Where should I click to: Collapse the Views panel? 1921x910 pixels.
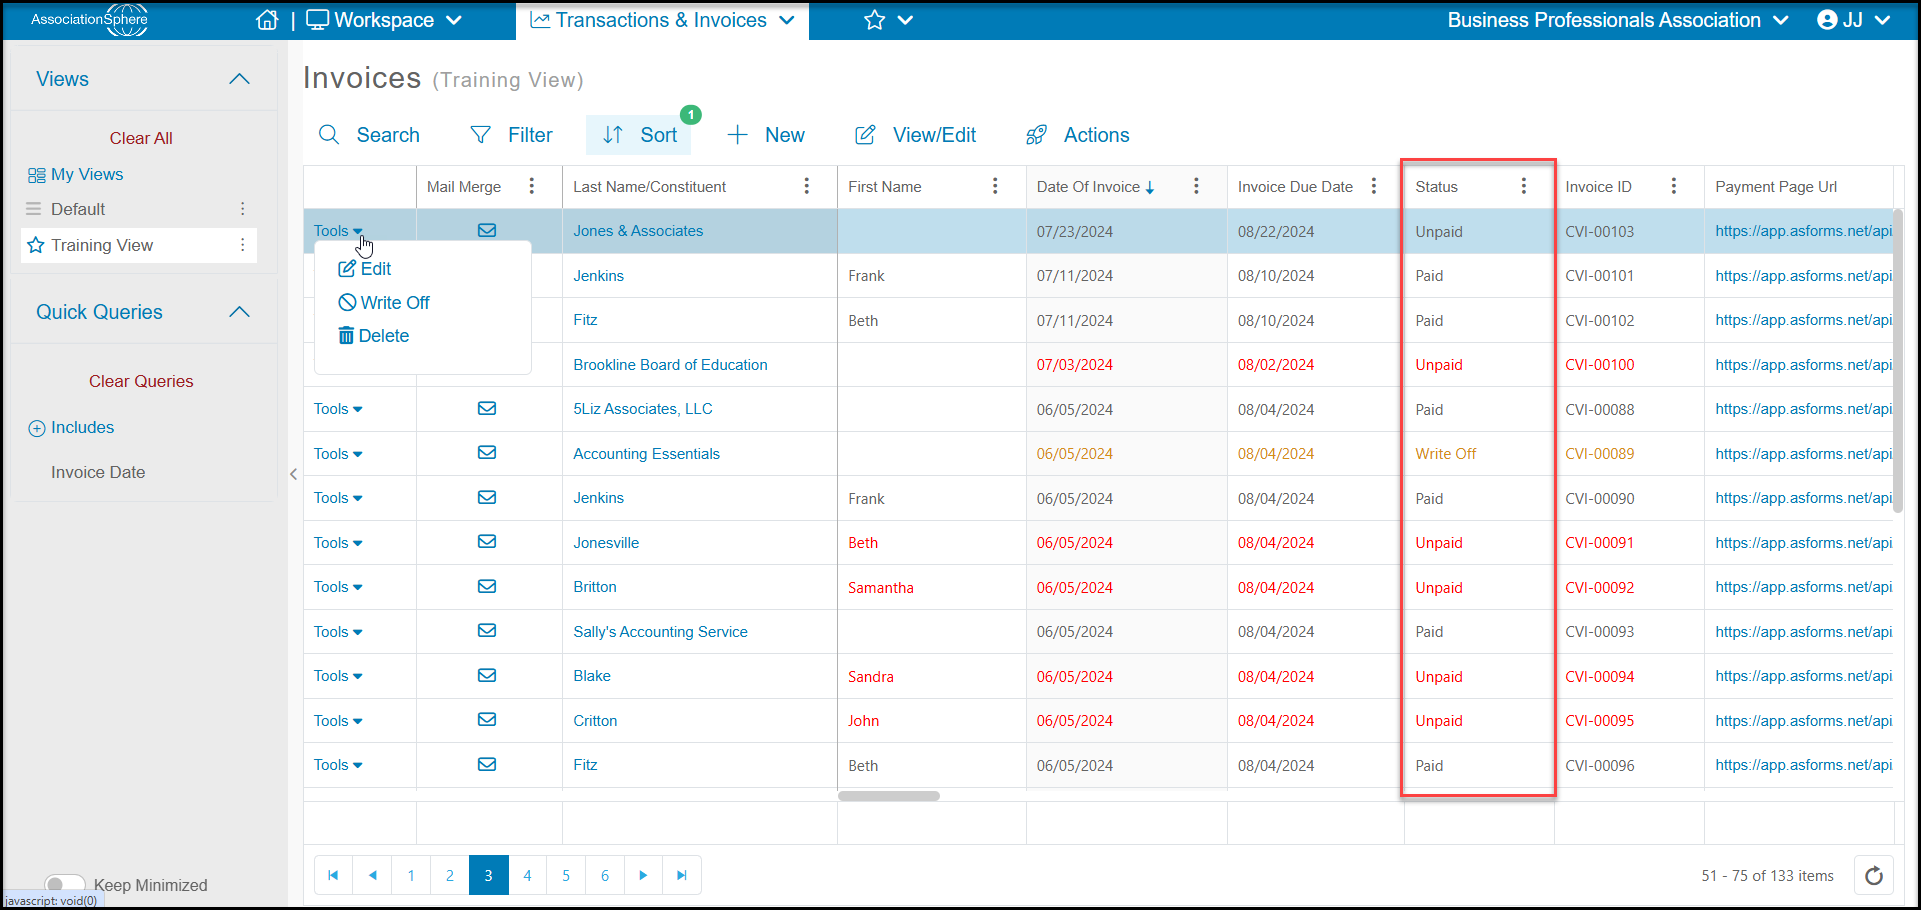pos(239,79)
